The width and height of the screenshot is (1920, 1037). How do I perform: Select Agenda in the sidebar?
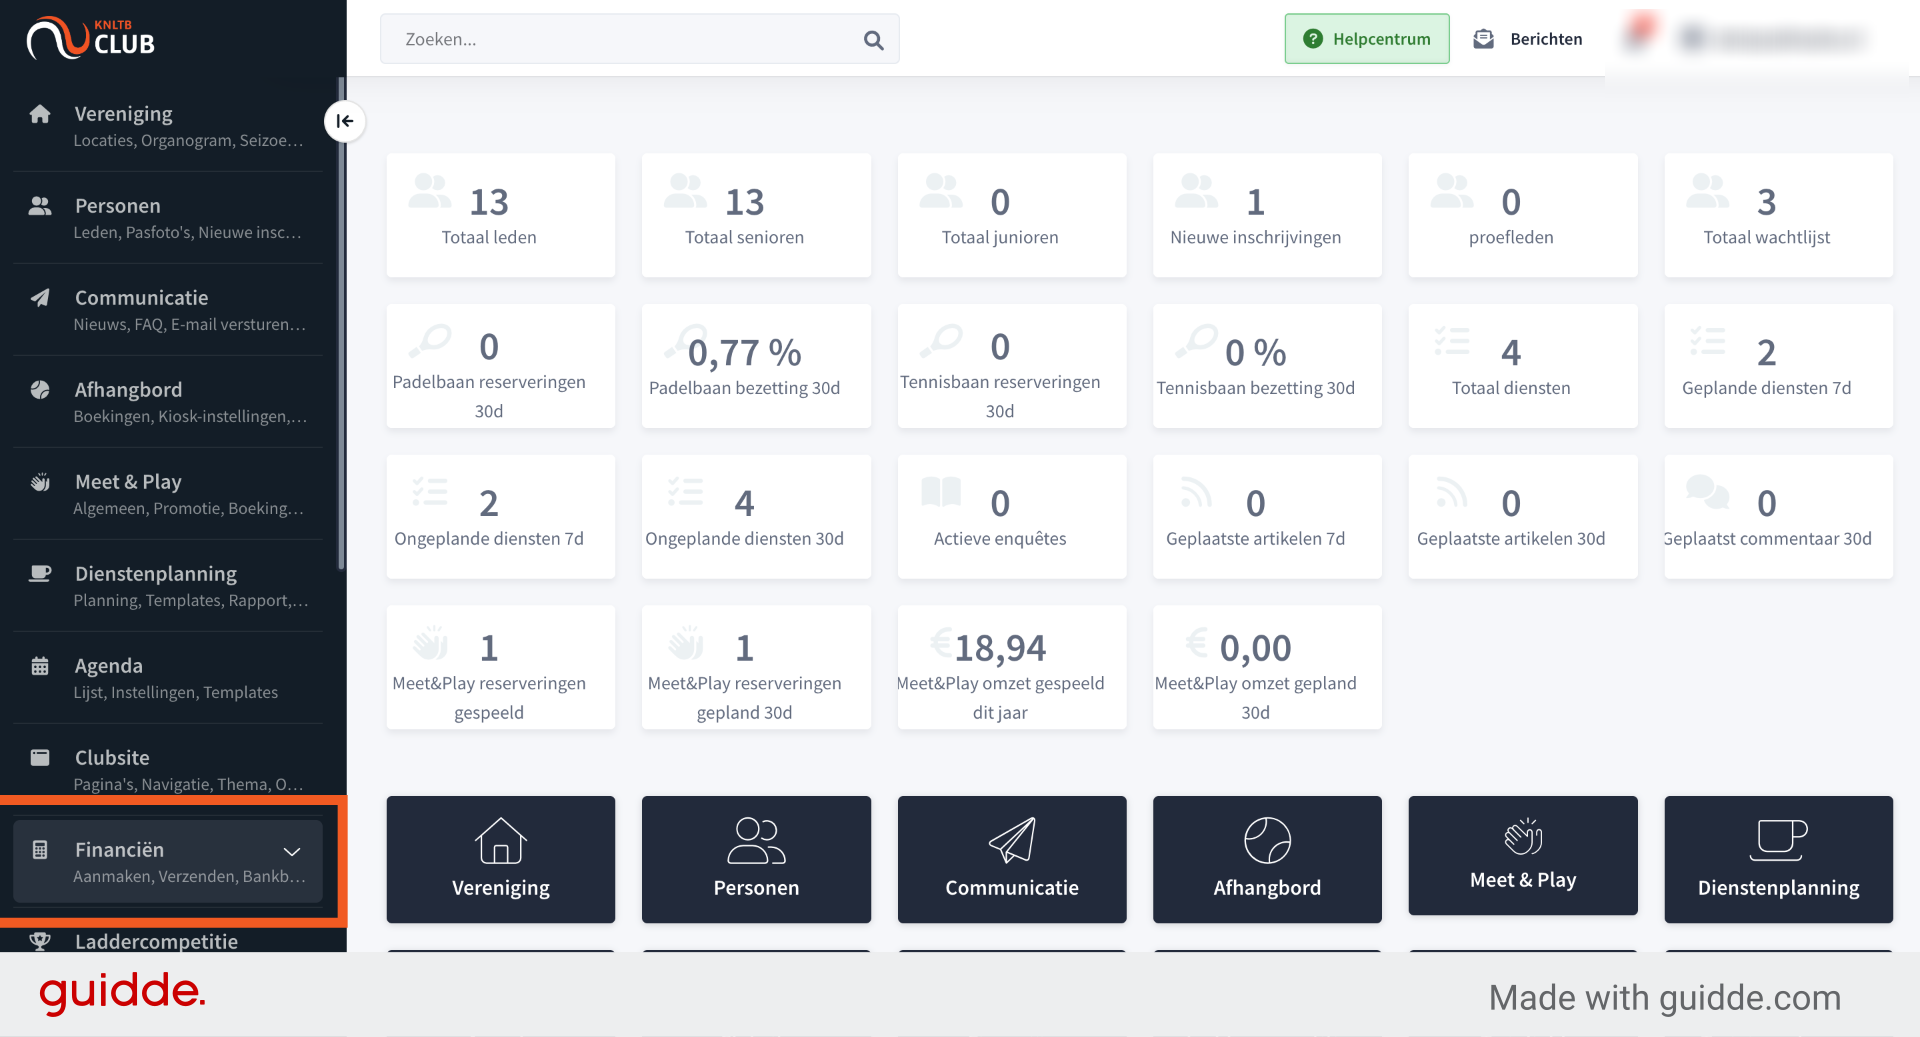[x=168, y=678]
